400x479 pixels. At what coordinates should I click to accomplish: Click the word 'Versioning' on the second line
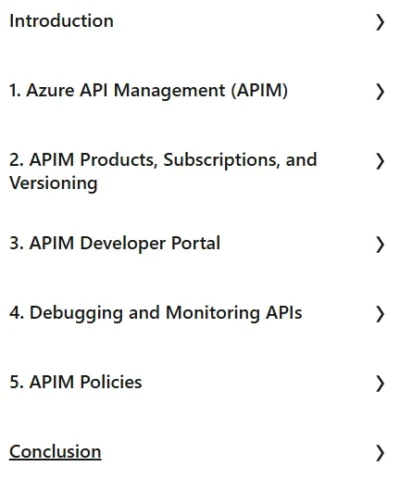point(53,183)
